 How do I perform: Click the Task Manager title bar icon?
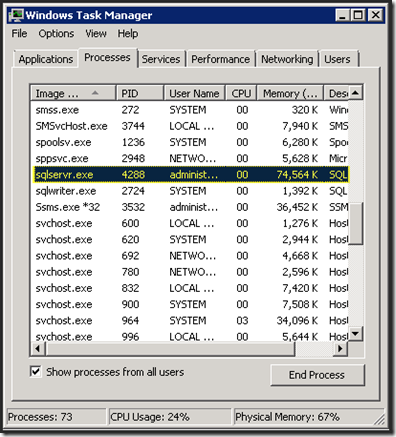coord(17,15)
